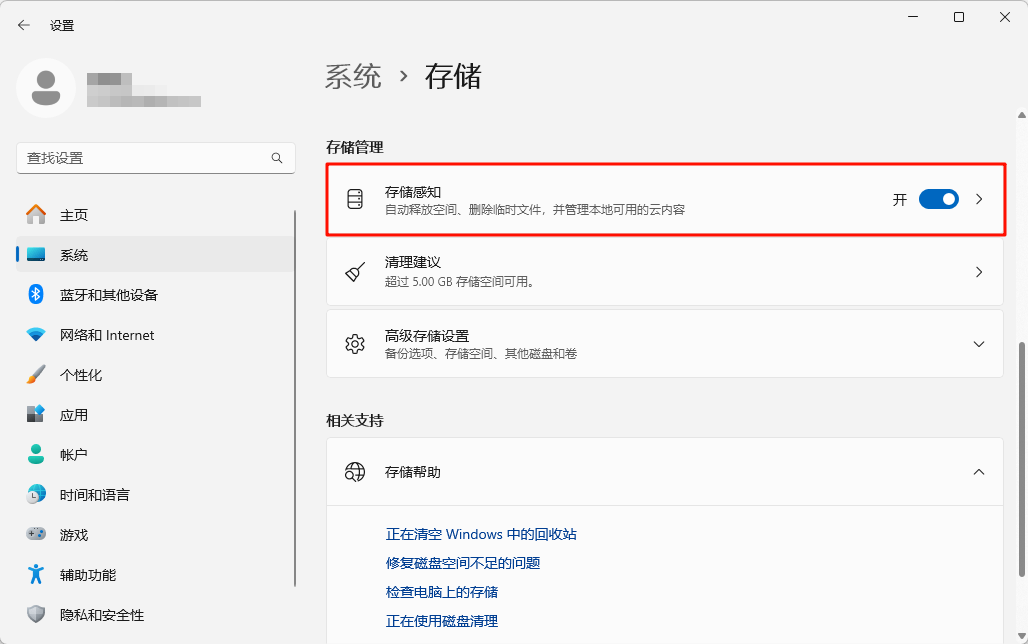
Task: Click the 隐私和安全性 shield icon
Action: 36,615
